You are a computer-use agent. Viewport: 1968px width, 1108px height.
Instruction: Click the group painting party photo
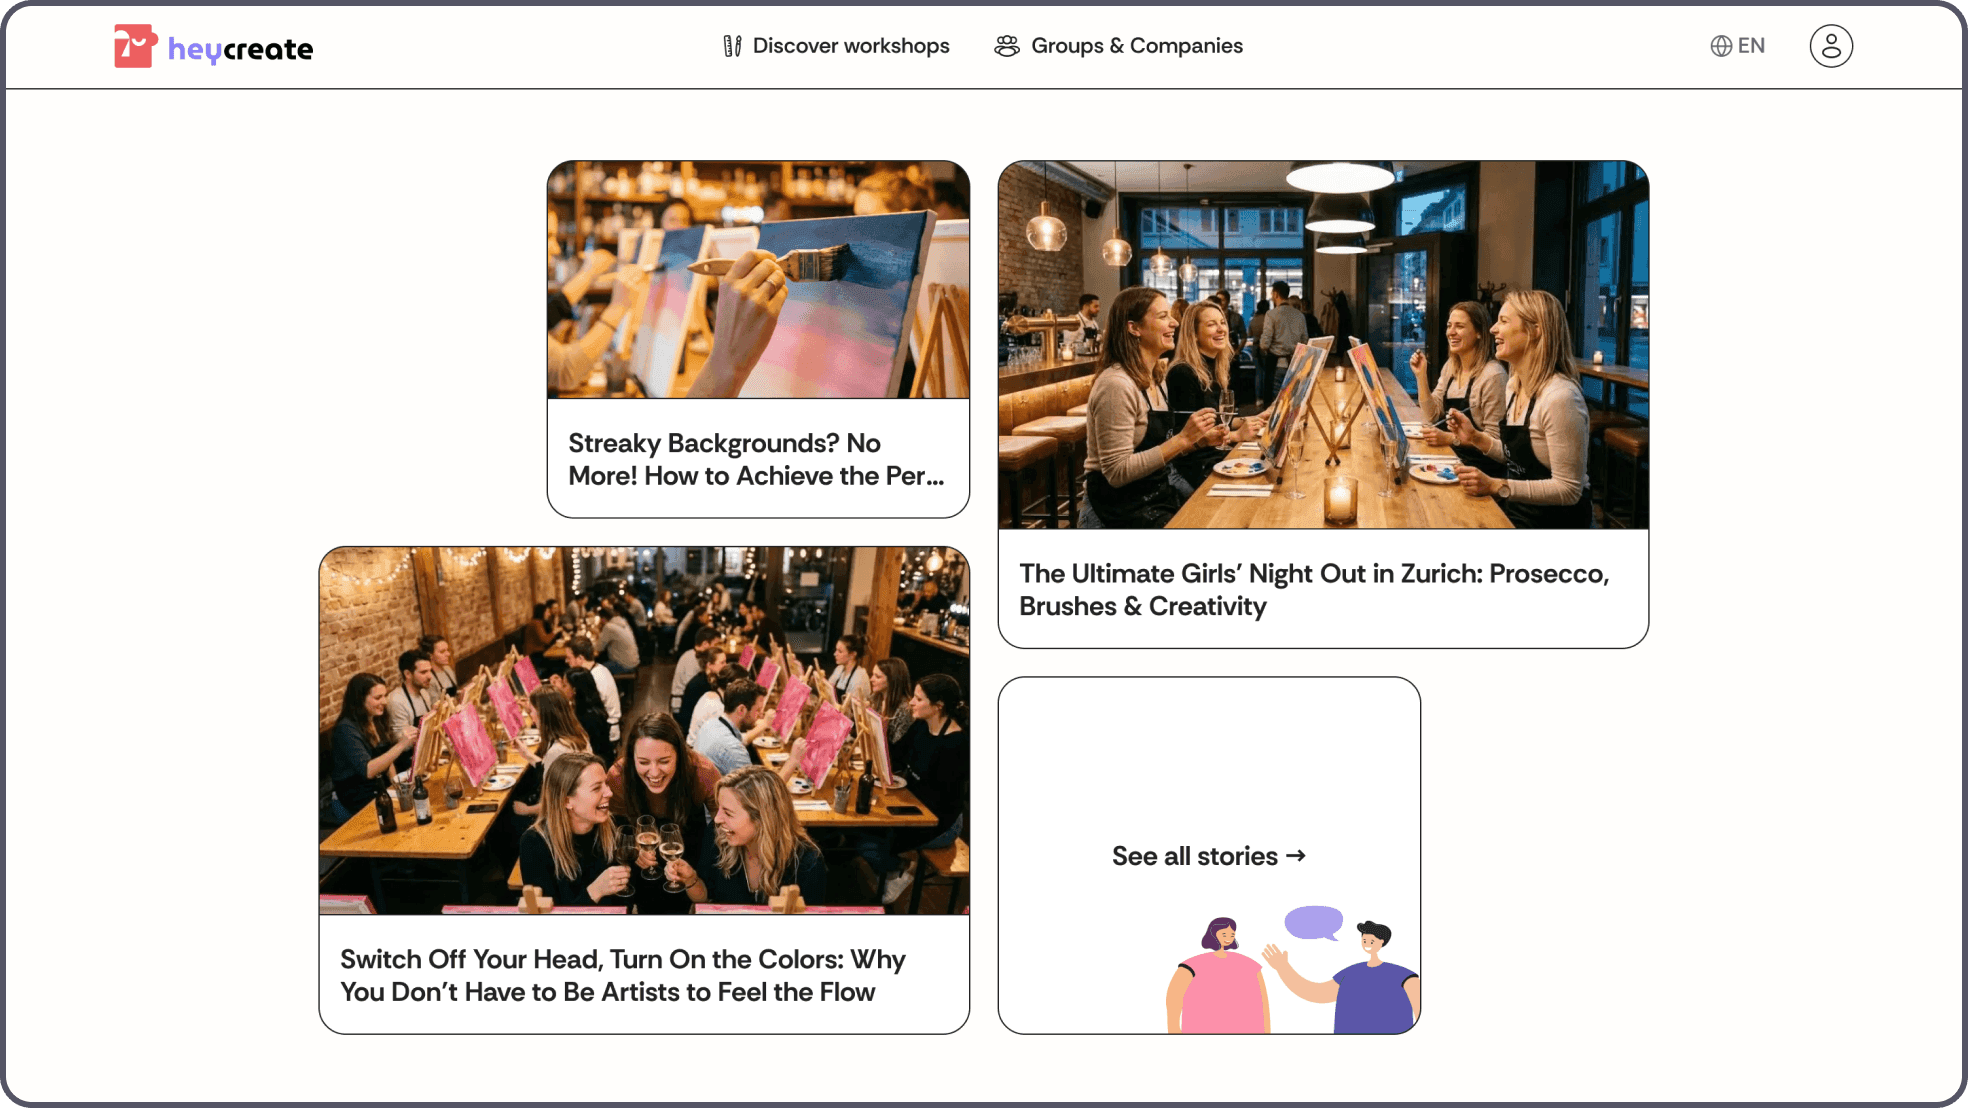(643, 730)
